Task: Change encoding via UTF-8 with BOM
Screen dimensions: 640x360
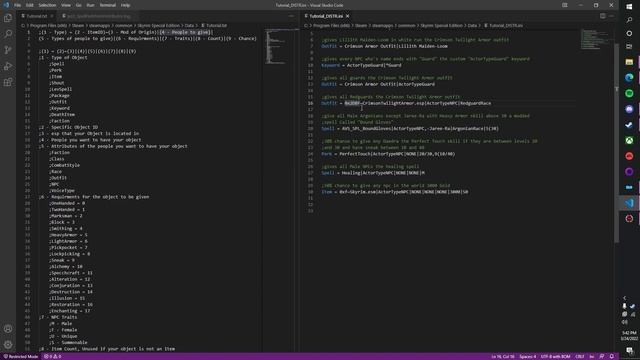Action: tap(556, 356)
